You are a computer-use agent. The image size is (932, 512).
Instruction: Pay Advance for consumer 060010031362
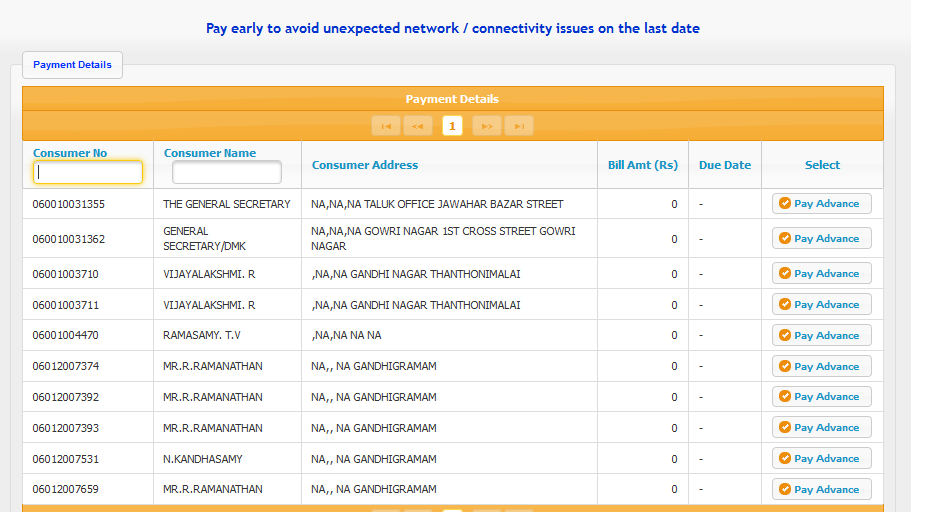point(821,239)
